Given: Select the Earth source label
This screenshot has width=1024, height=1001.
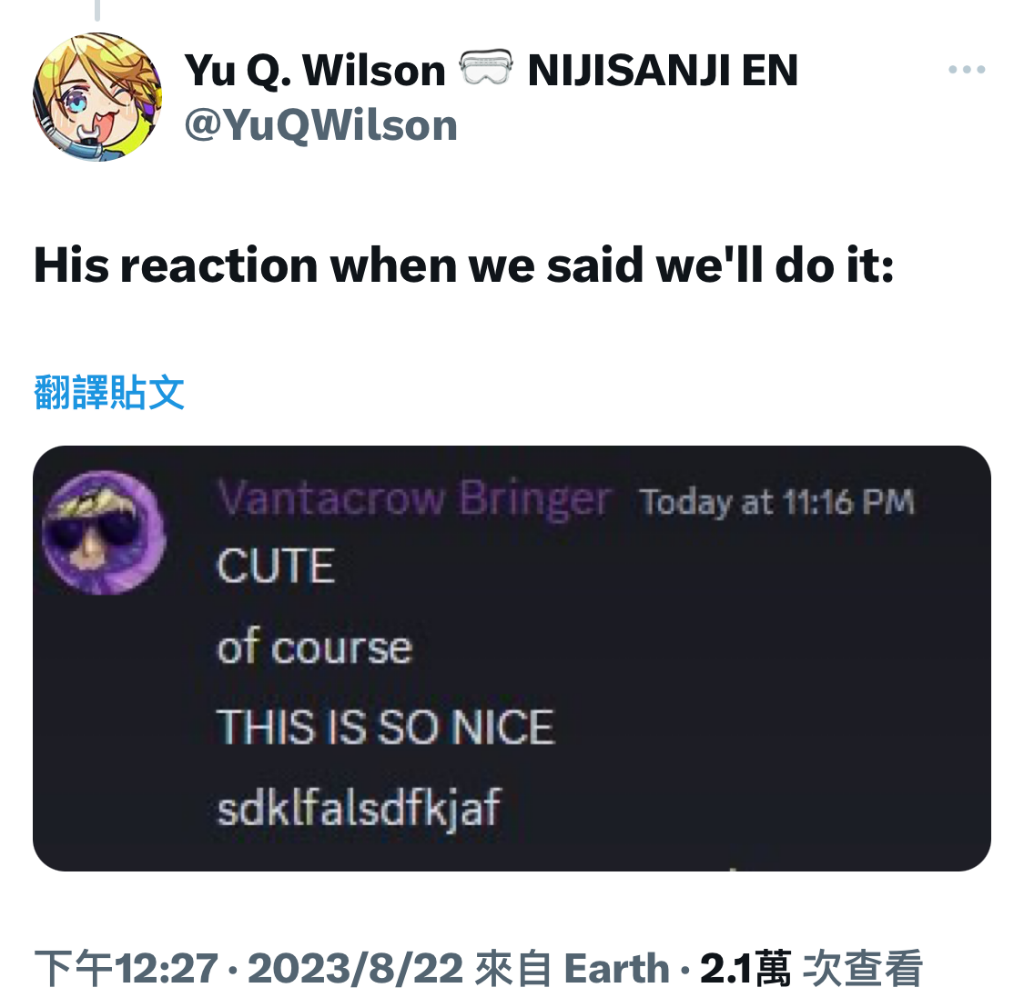Looking at the screenshot, I should [616, 968].
